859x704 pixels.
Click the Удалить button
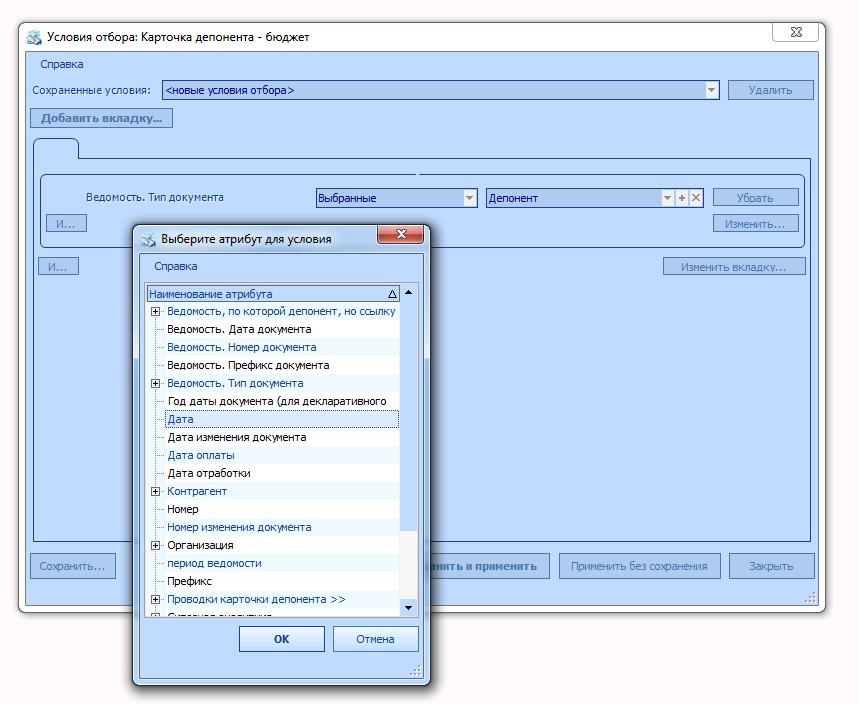(x=770, y=90)
